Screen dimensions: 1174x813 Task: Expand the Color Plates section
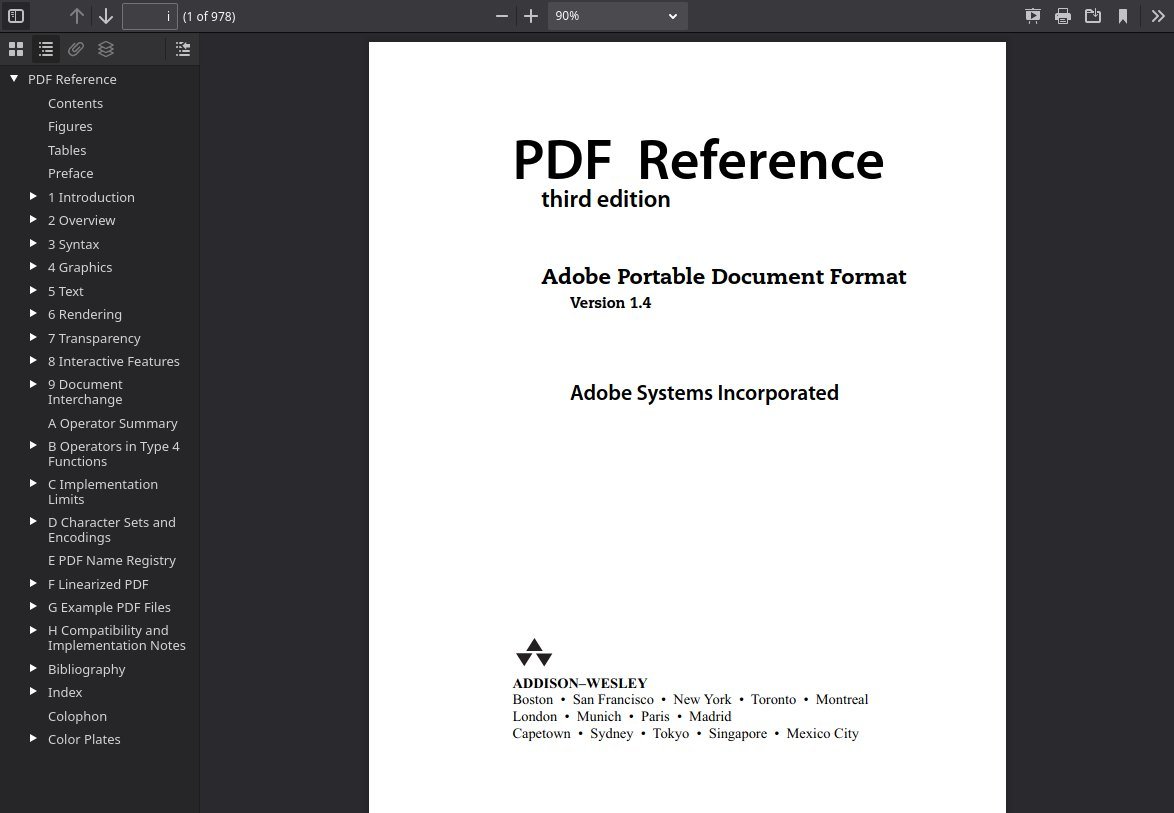click(x=33, y=738)
